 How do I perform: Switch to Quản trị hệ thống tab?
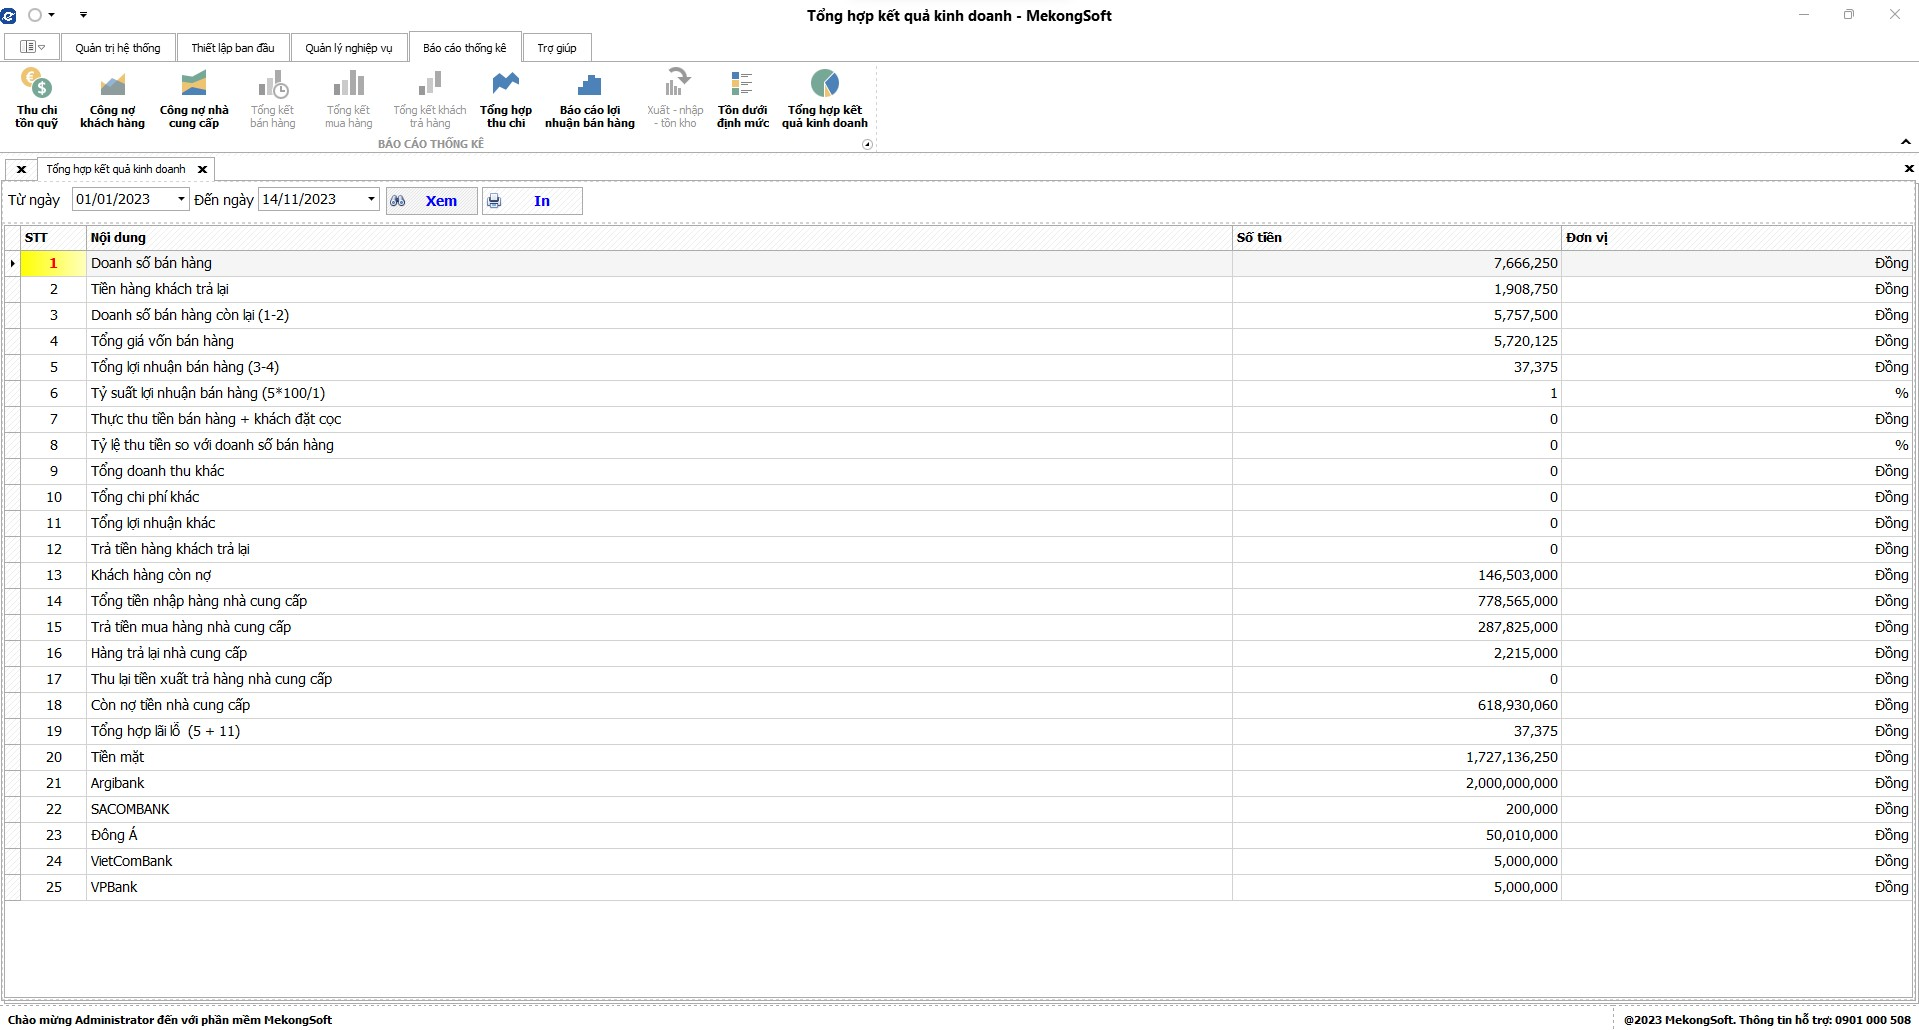118,48
